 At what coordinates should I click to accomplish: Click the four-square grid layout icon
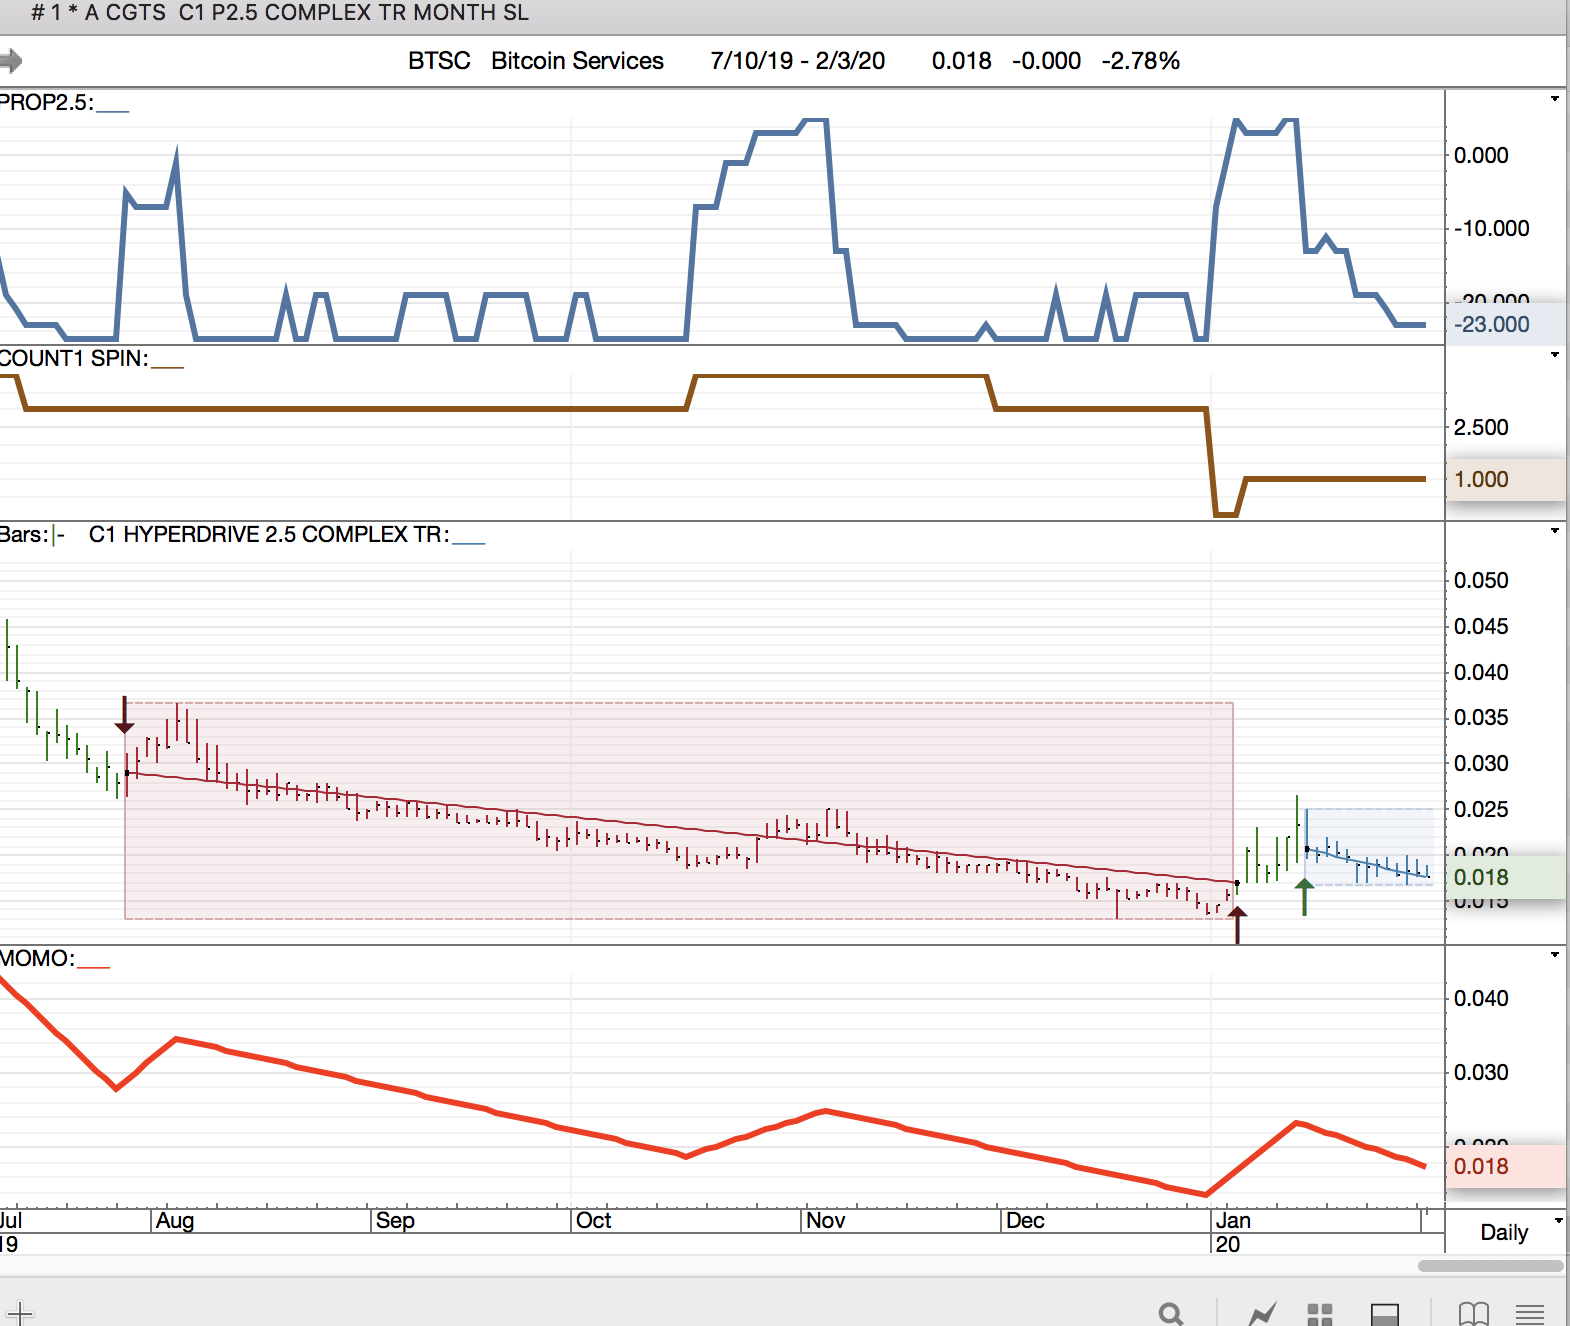point(1320,1314)
